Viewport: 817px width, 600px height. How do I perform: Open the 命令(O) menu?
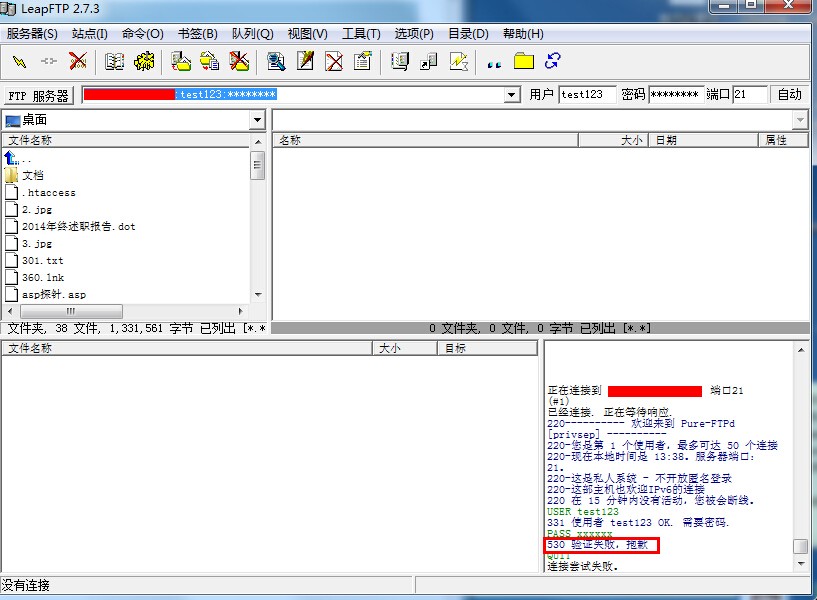[143, 34]
